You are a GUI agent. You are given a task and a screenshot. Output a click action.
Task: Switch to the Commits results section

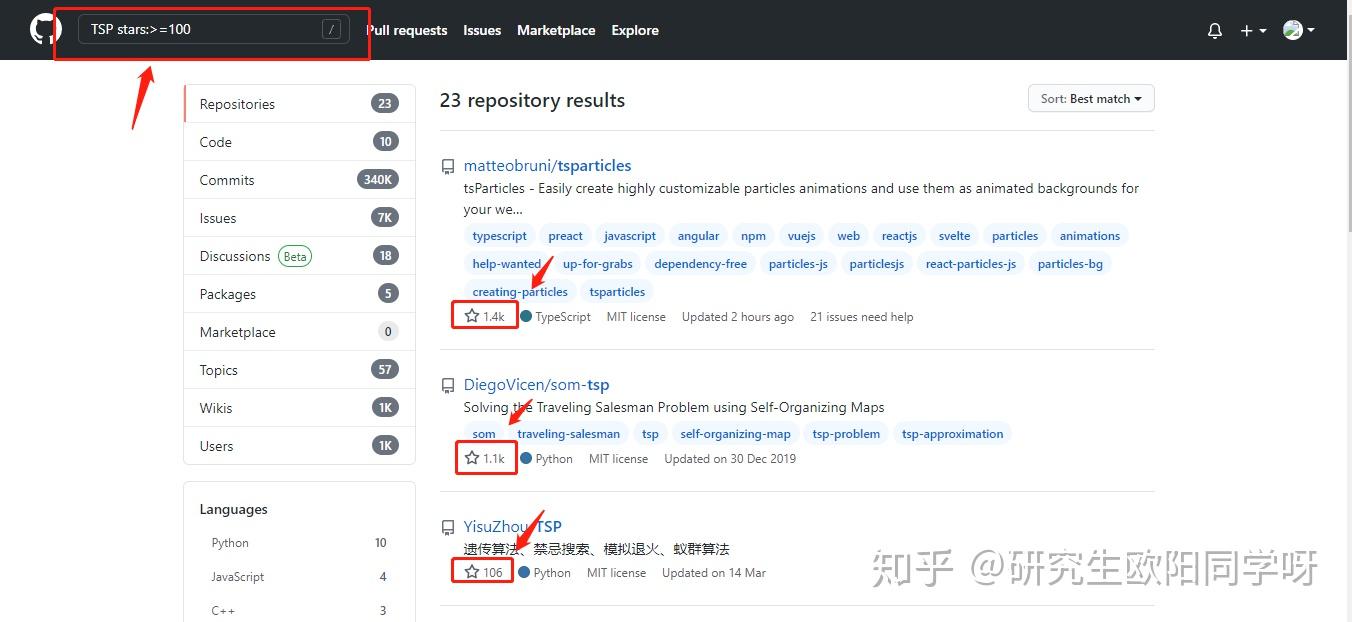(227, 179)
